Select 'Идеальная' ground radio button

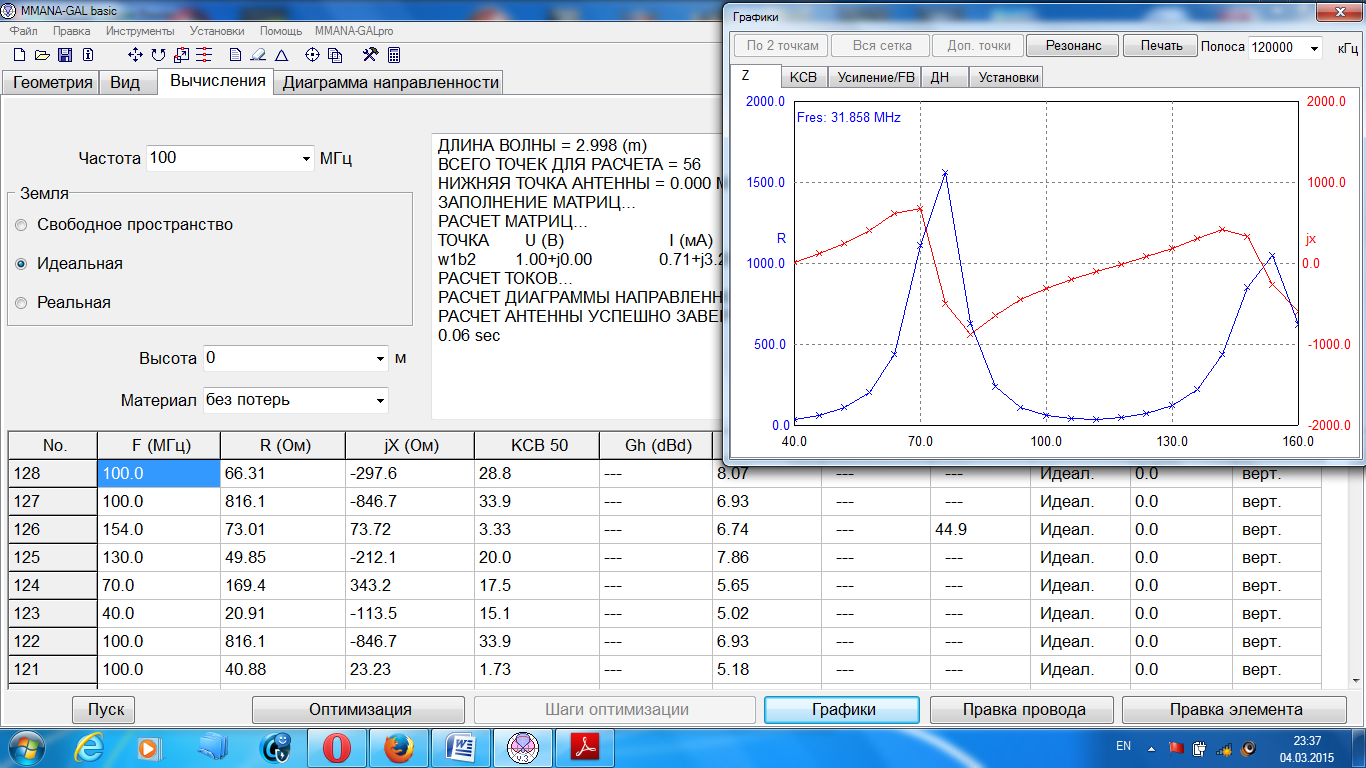[x=21, y=264]
